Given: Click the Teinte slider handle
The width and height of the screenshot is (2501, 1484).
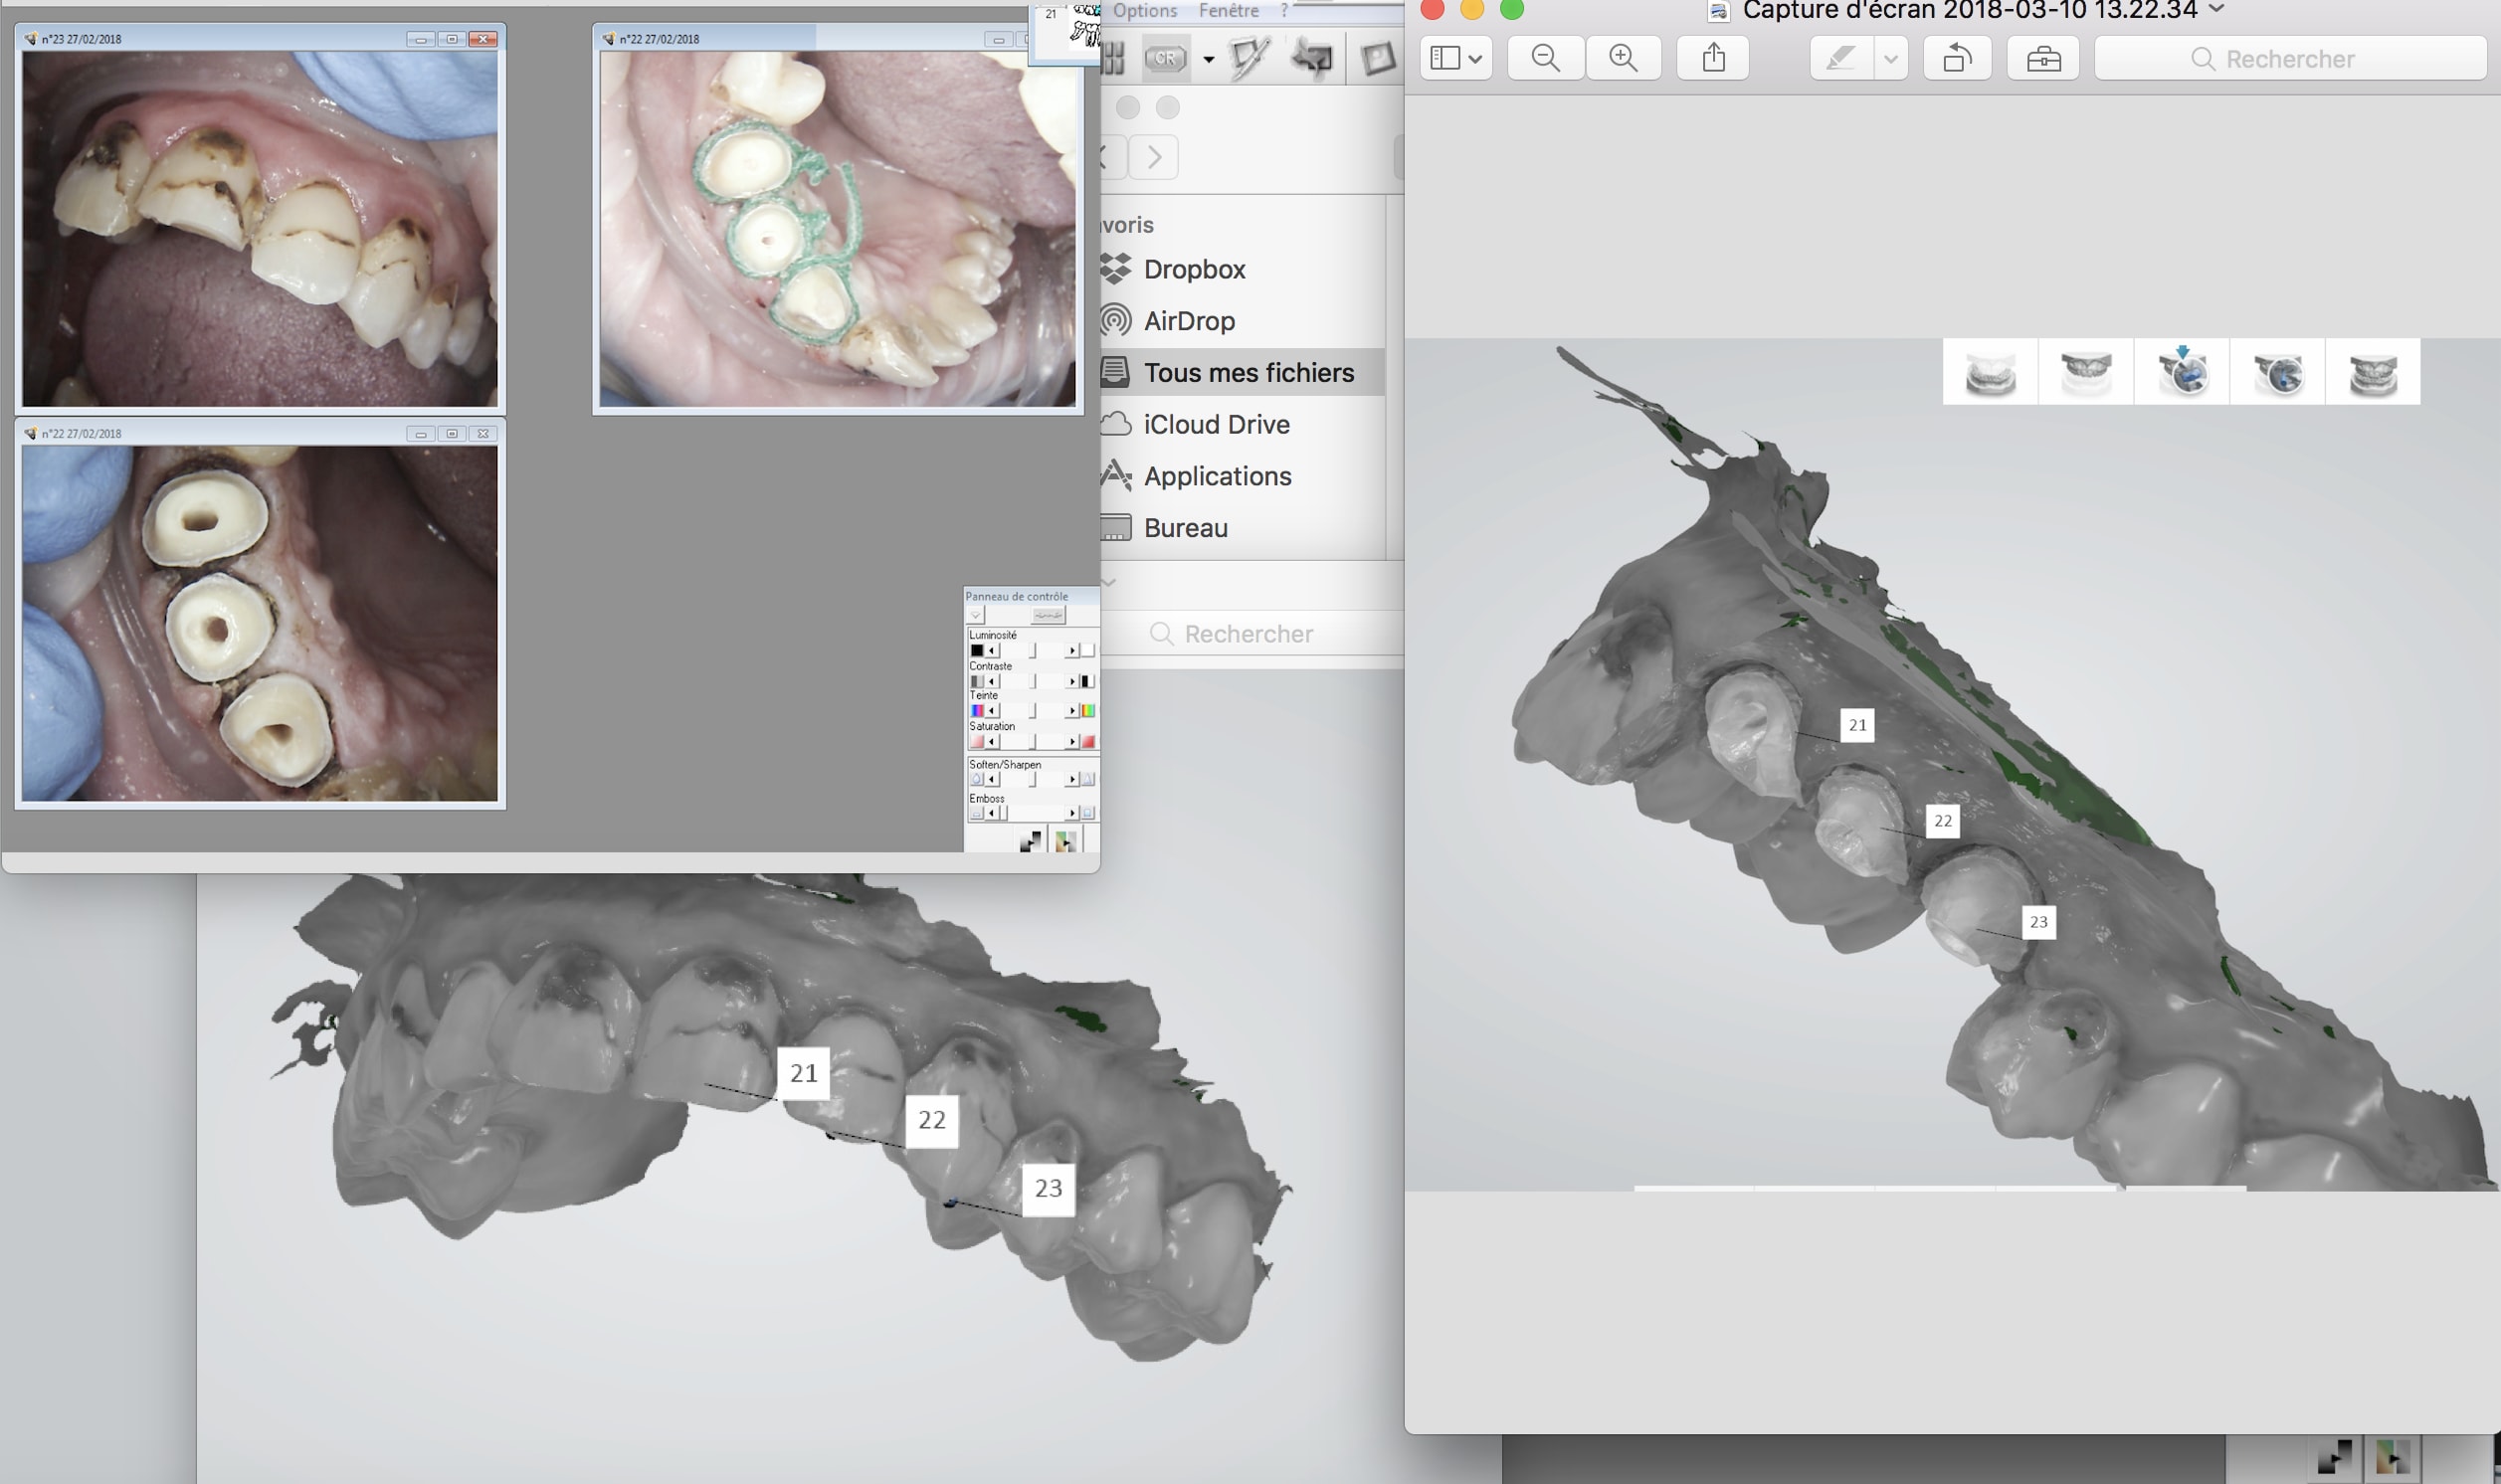Looking at the screenshot, I should [1033, 711].
